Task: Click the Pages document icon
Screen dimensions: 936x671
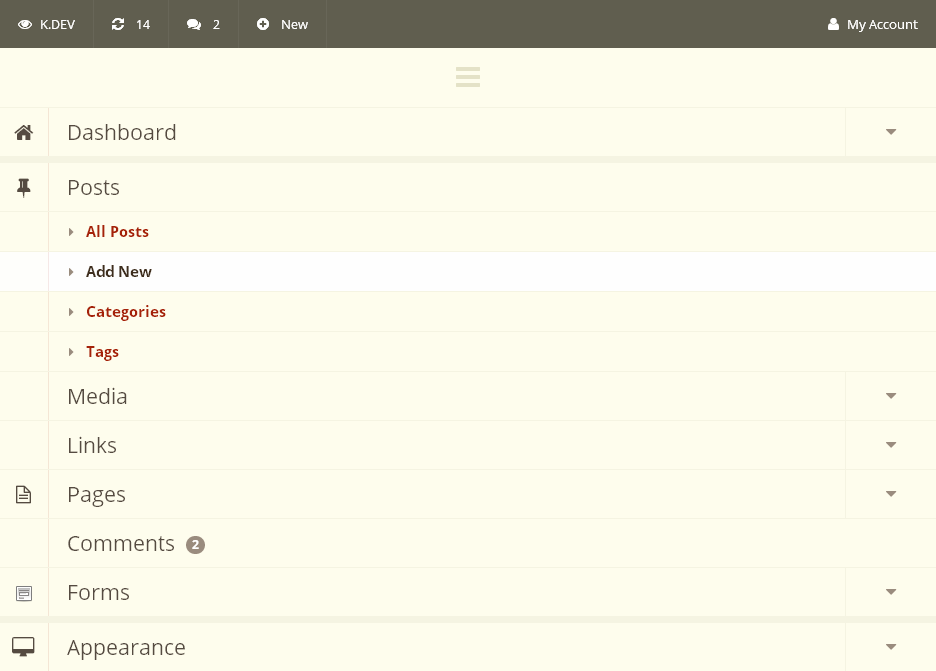Action: coord(23,494)
